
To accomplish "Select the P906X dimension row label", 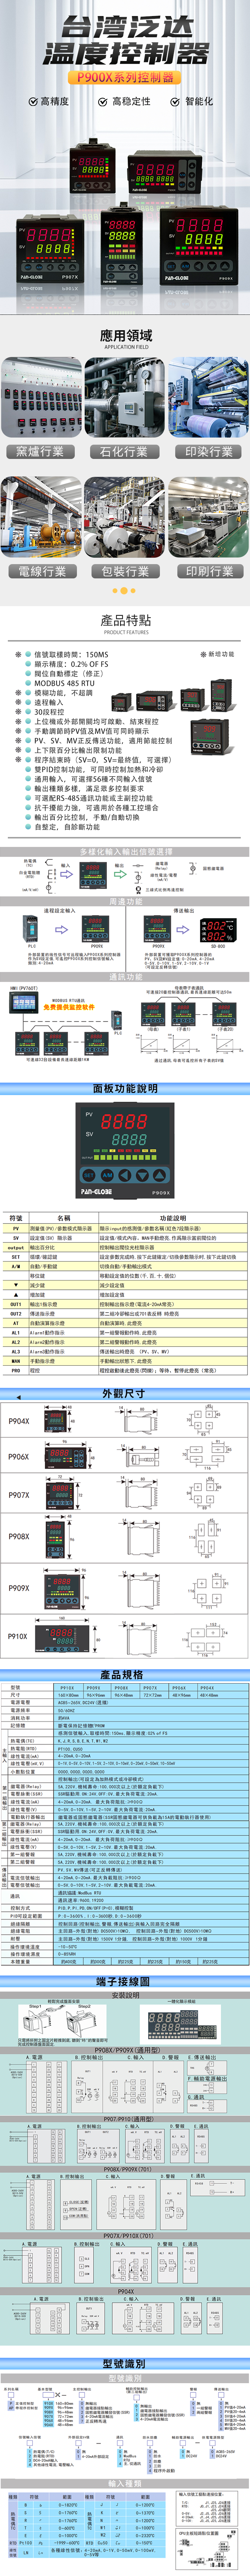I will tap(18, 1457).
